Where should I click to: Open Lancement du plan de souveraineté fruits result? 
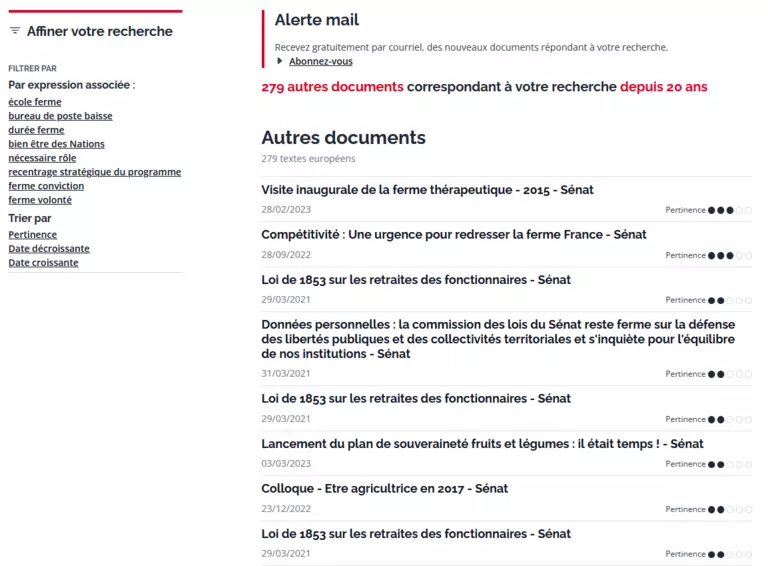point(482,443)
